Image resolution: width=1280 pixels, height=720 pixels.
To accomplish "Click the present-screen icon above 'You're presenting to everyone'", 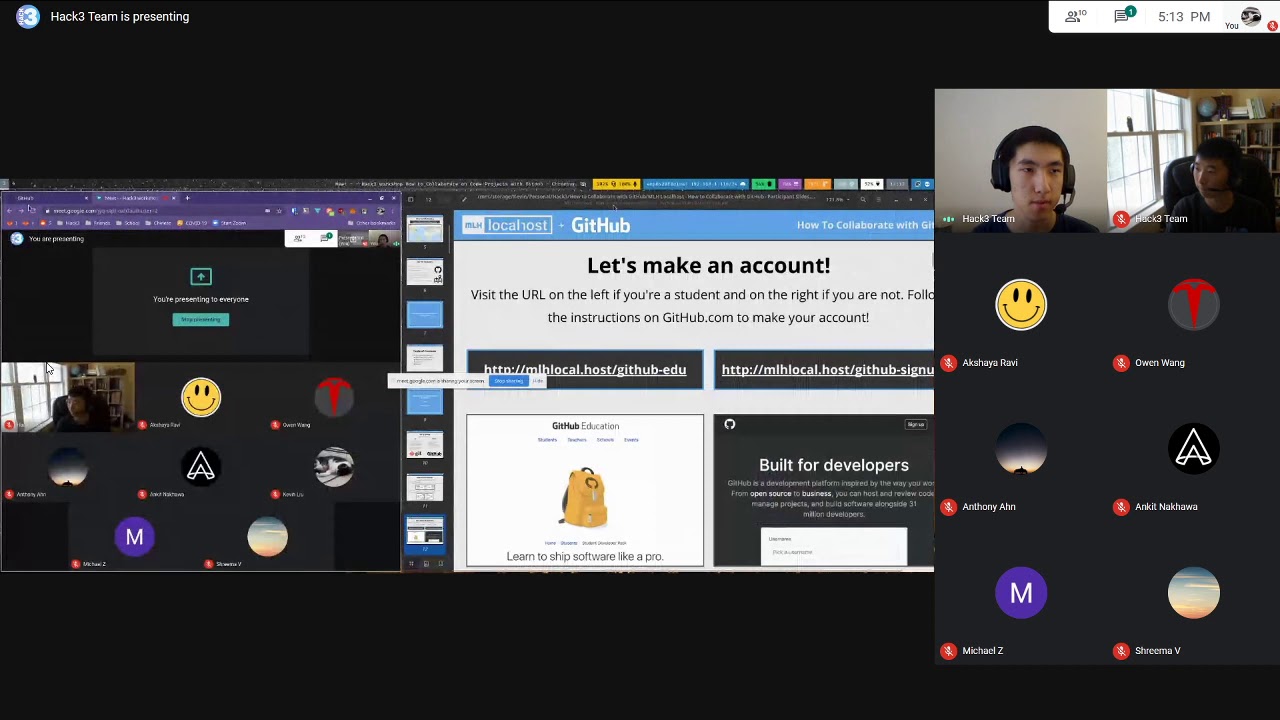I will click(201, 276).
